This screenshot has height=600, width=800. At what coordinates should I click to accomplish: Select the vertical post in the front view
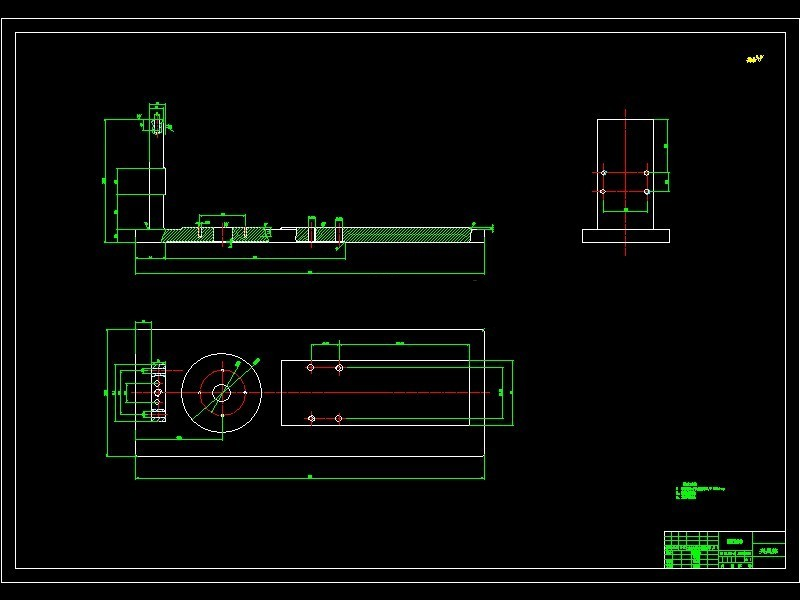(157, 173)
